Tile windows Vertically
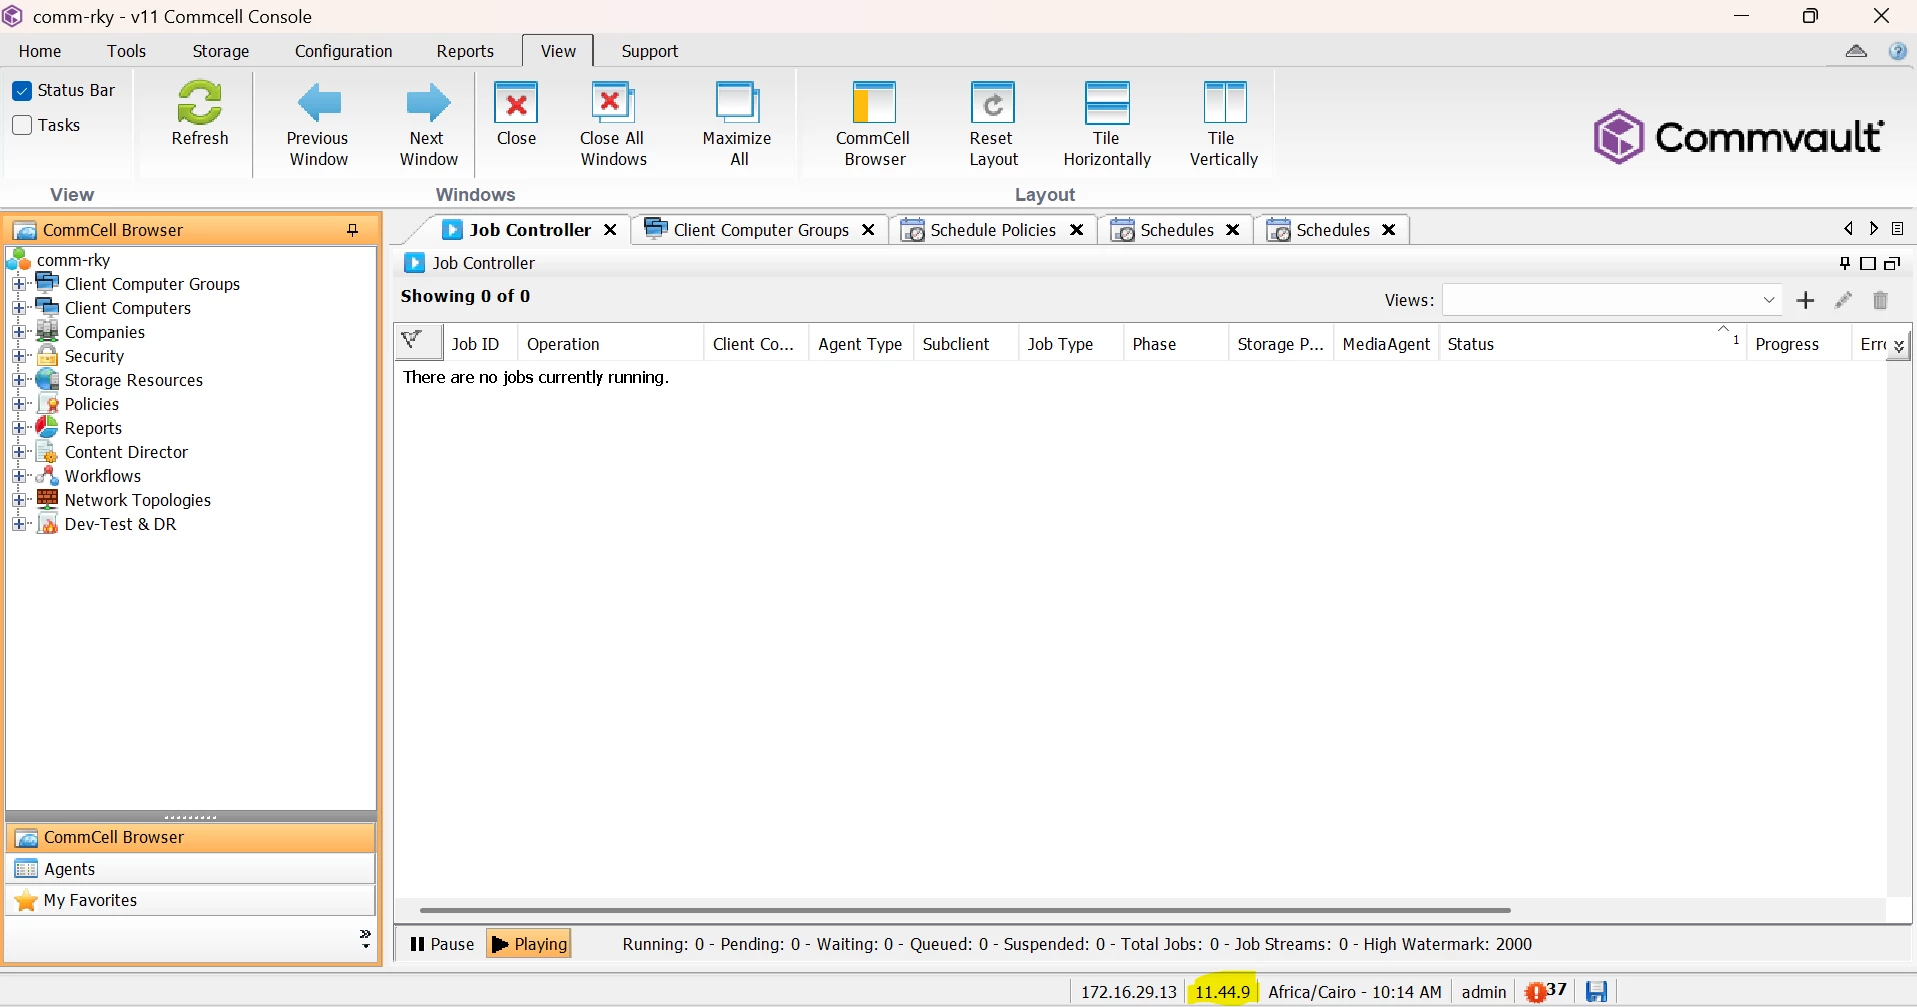Viewport: 1917px width, 1007px height. point(1224,125)
